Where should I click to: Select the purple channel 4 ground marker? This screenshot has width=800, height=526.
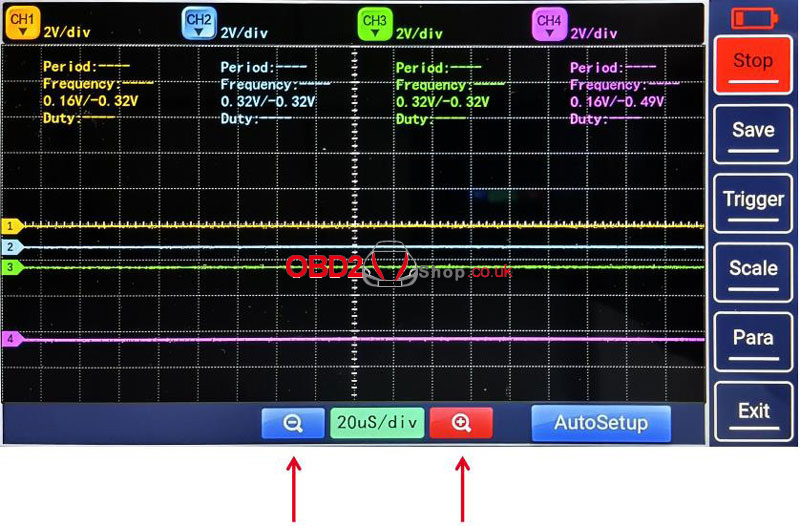tap(11, 339)
